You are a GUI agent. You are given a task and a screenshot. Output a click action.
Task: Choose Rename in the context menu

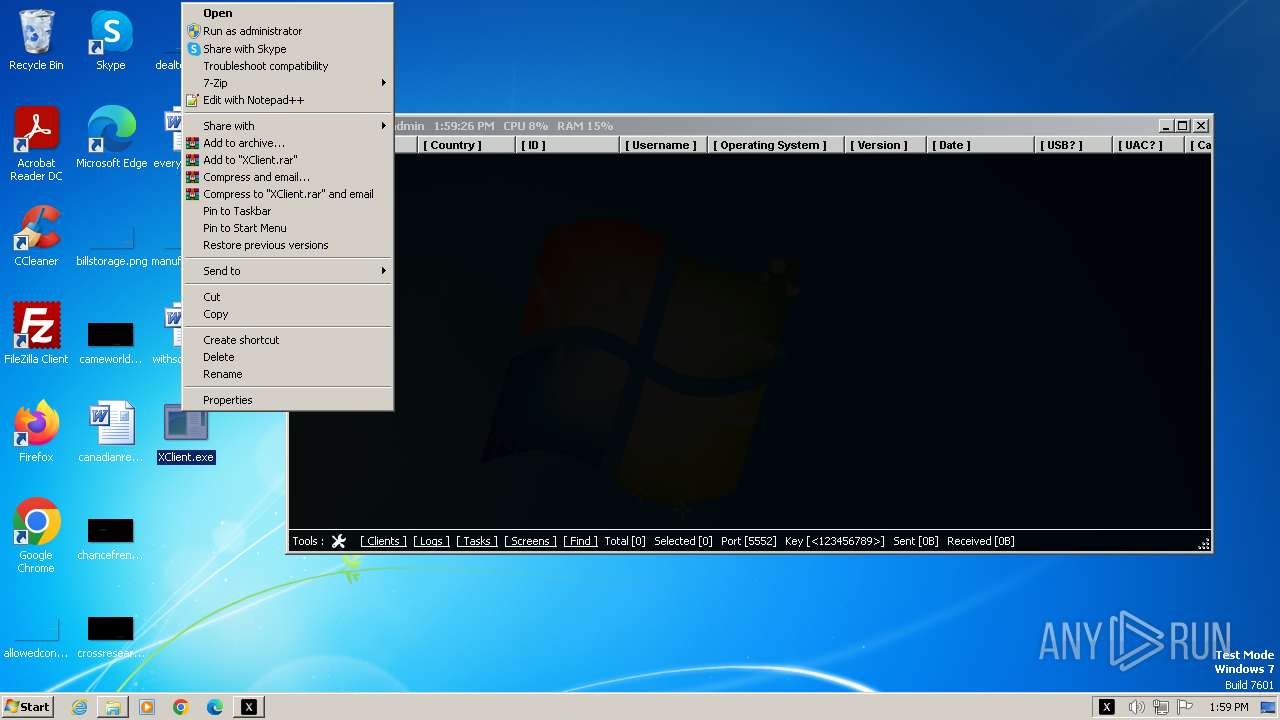287,374
